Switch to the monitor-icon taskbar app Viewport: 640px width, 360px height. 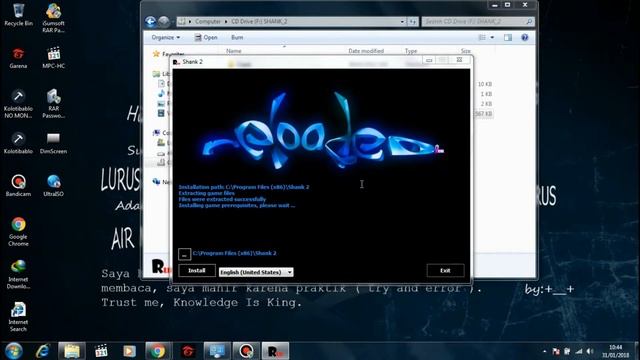pyautogui.click(x=217, y=351)
